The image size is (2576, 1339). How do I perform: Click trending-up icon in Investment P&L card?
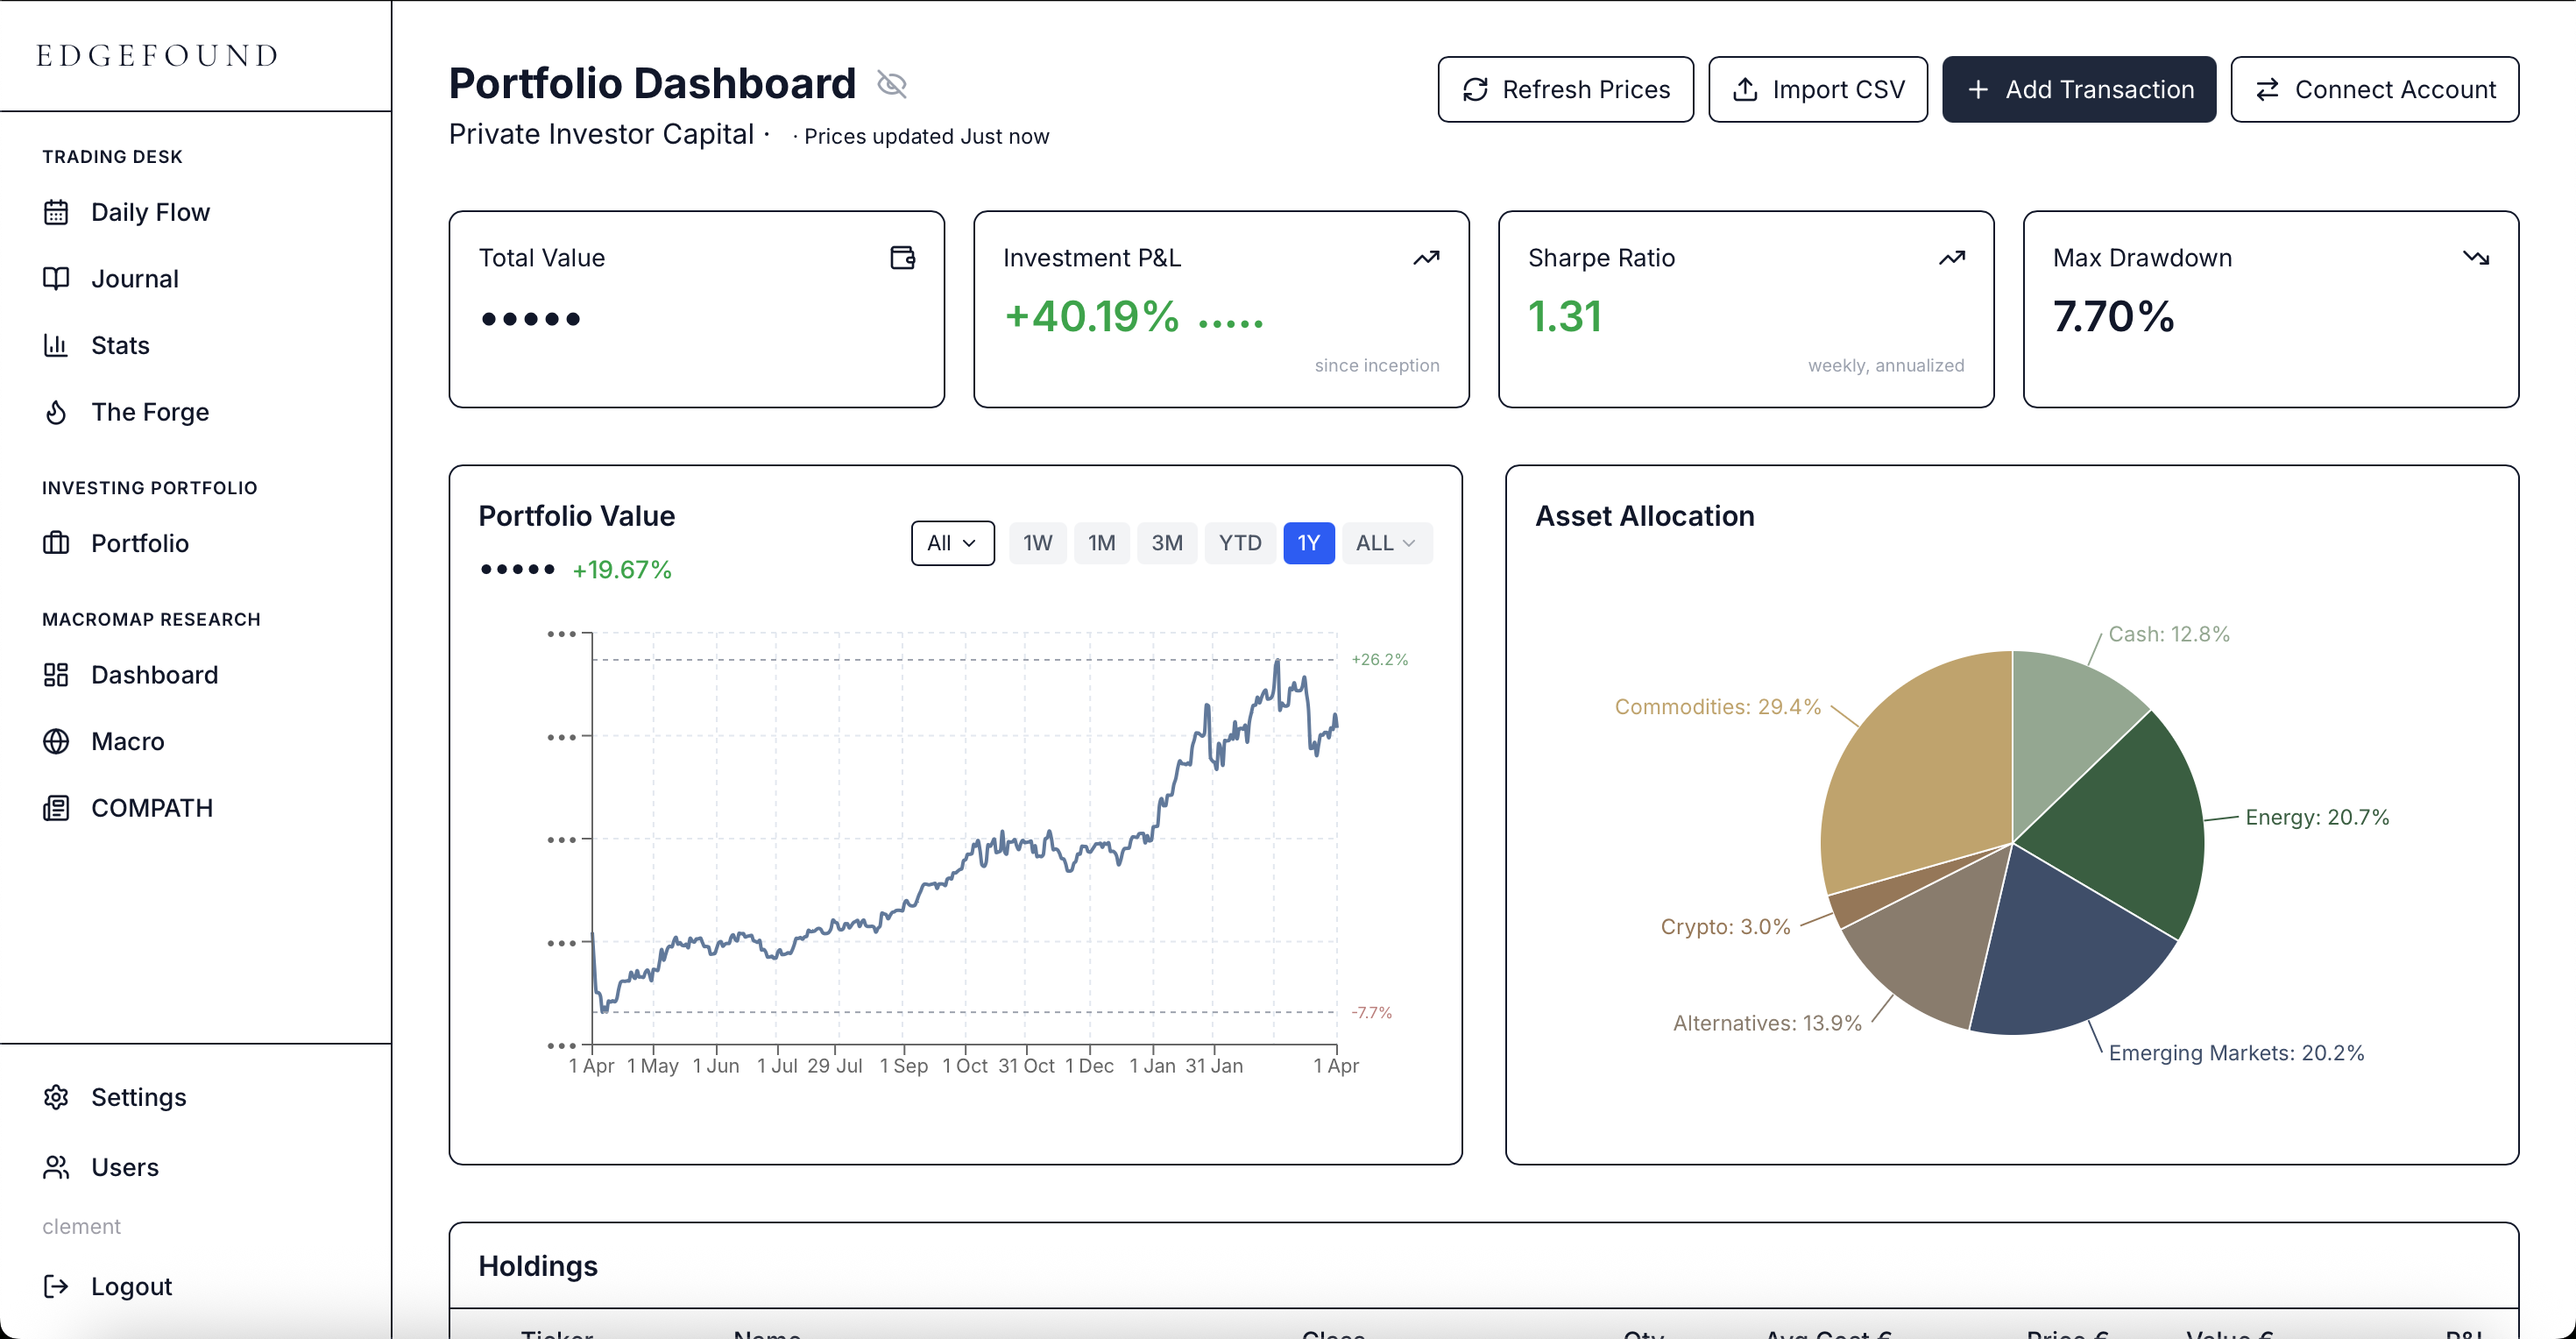[1426, 258]
